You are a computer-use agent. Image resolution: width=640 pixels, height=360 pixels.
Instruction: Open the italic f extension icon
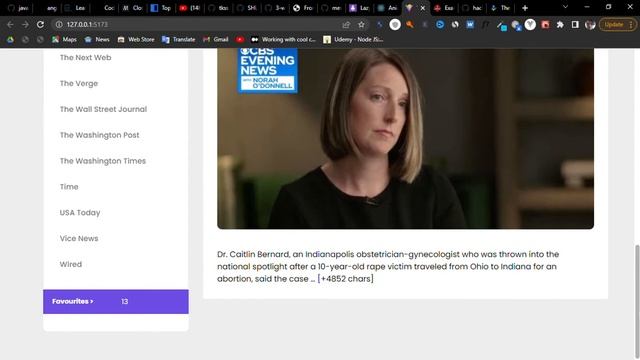[x=485, y=24]
